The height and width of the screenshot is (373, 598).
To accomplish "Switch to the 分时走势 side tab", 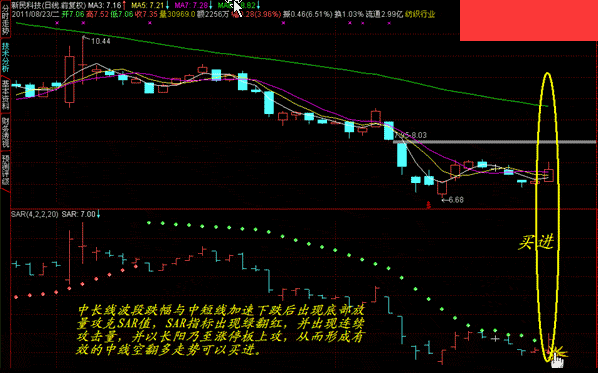I will (5, 19).
